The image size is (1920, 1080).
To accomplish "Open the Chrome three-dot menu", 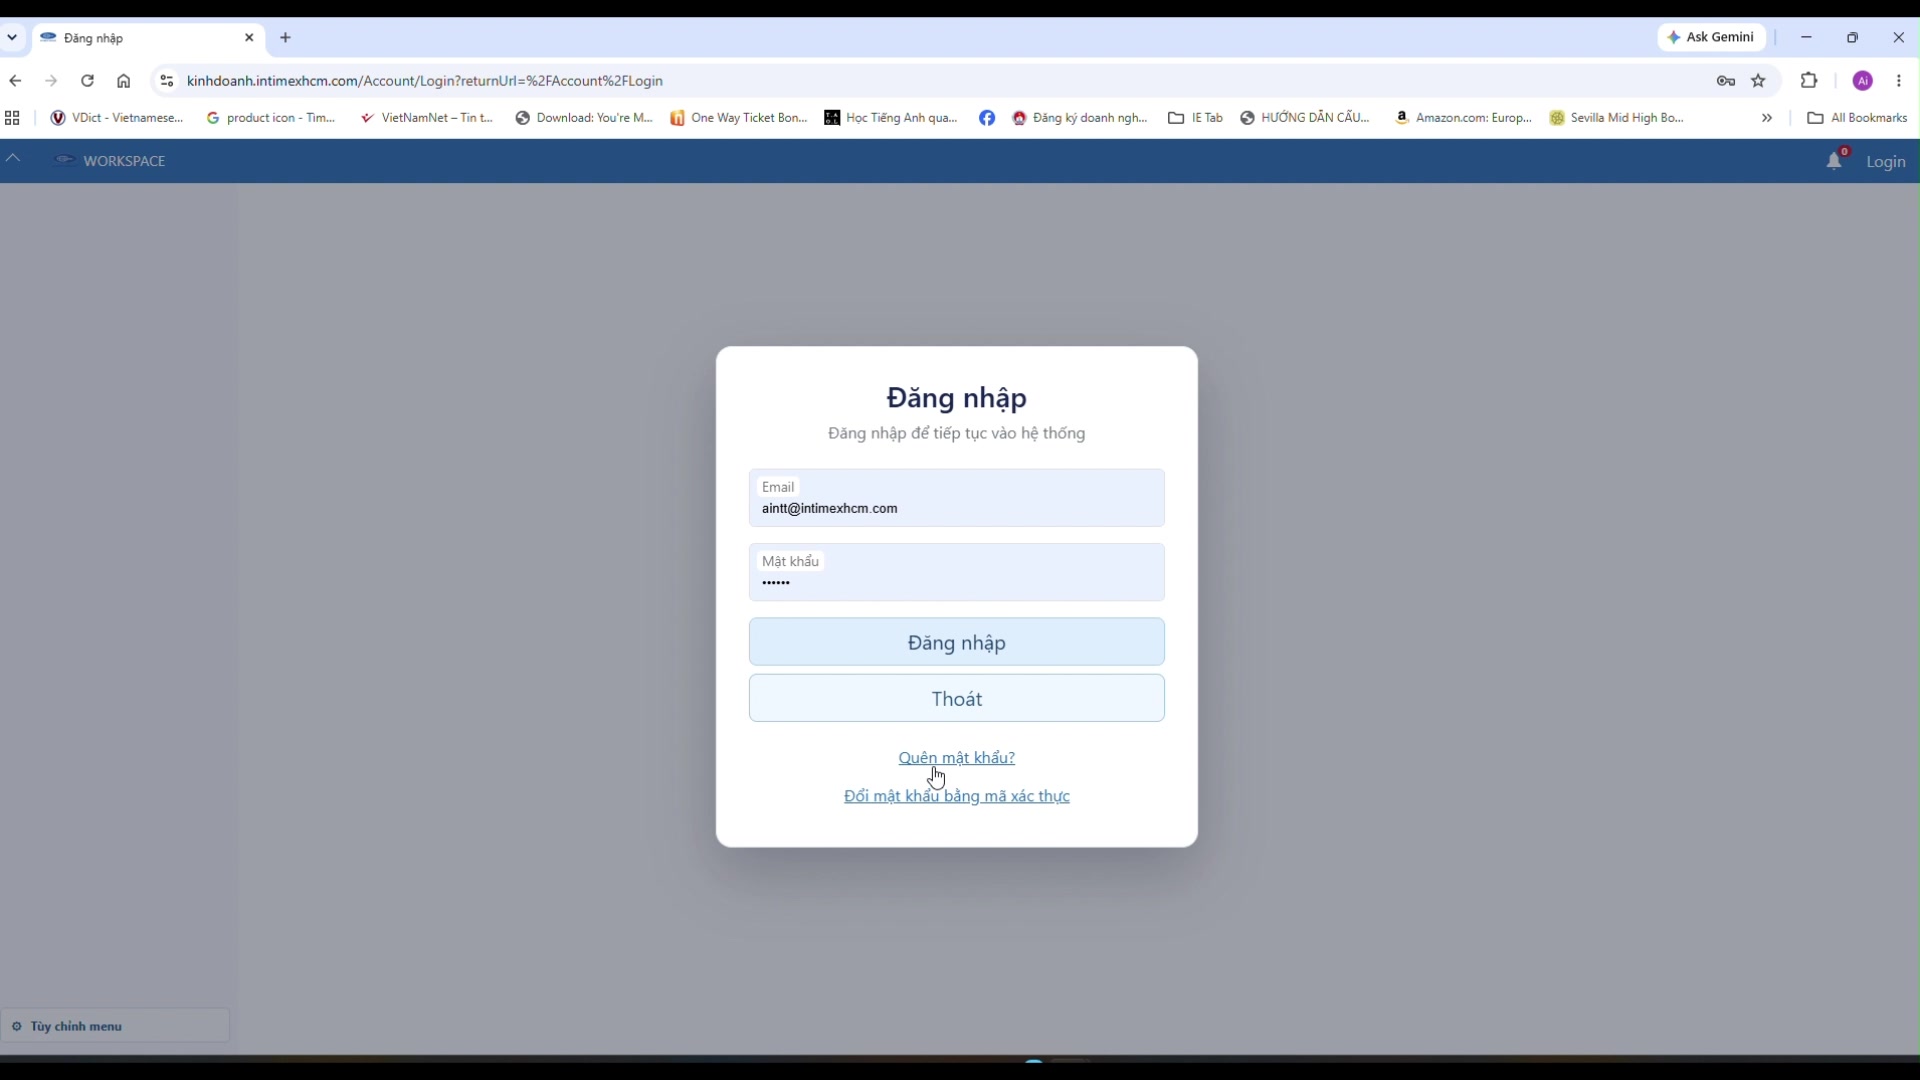I will pyautogui.click(x=1899, y=81).
